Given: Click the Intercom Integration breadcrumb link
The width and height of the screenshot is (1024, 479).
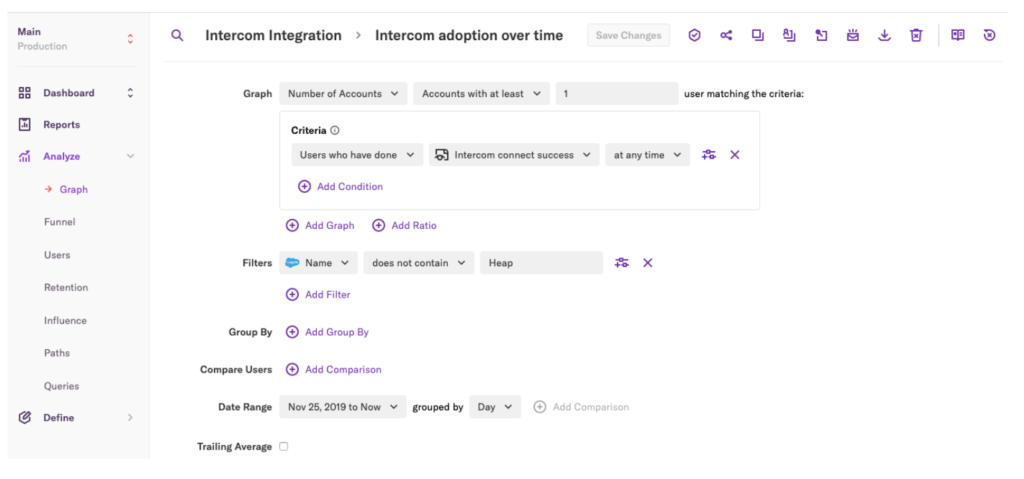Looking at the screenshot, I should pos(273,35).
